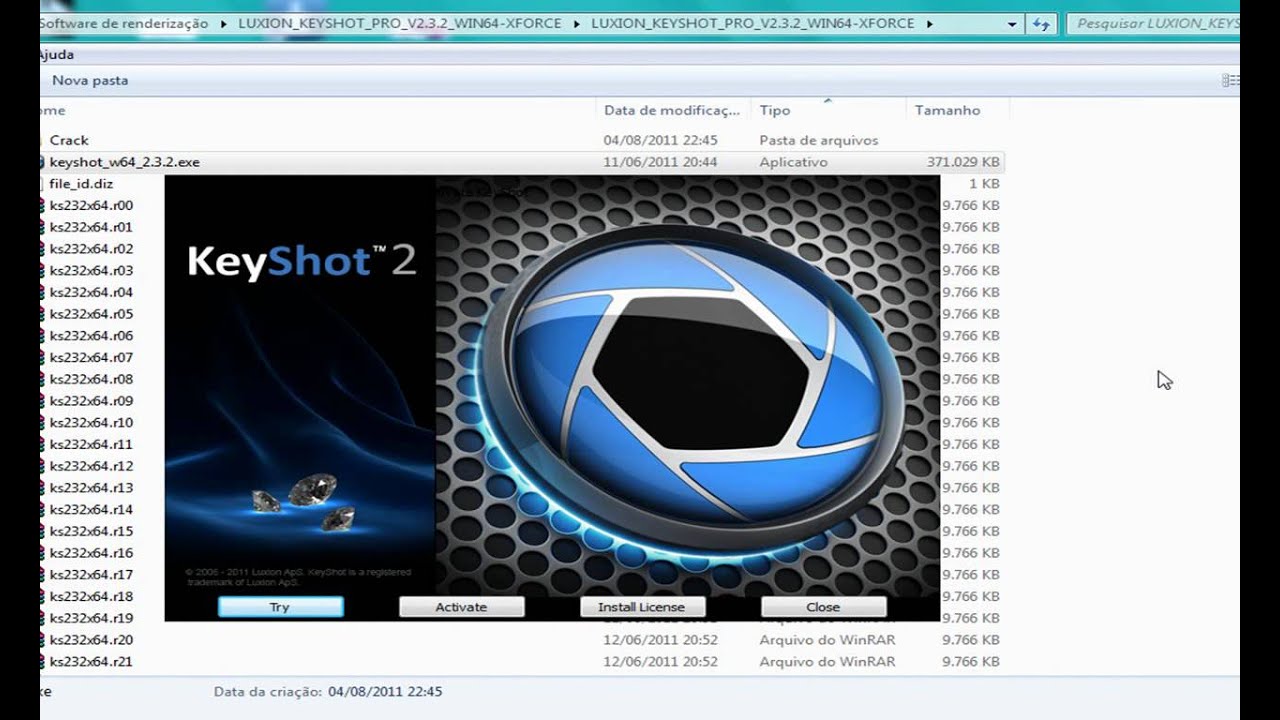This screenshot has height=720, width=1280.
Task: Open the address bar history dropdown arrow
Action: pos(1013,24)
